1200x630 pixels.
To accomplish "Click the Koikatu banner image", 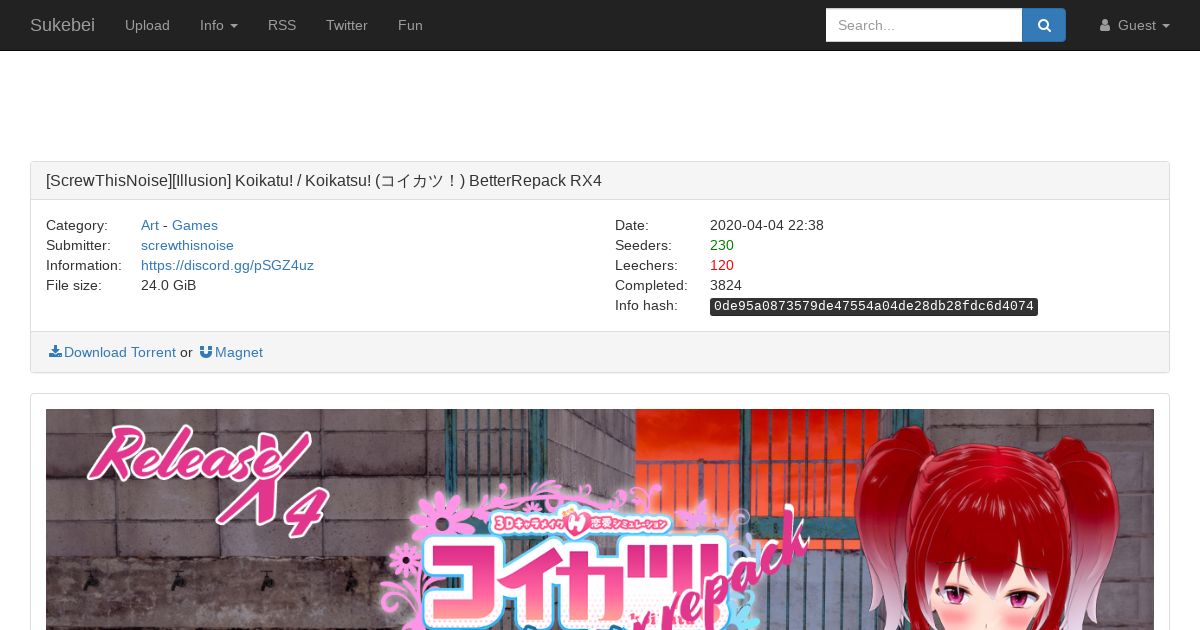I will [x=600, y=519].
